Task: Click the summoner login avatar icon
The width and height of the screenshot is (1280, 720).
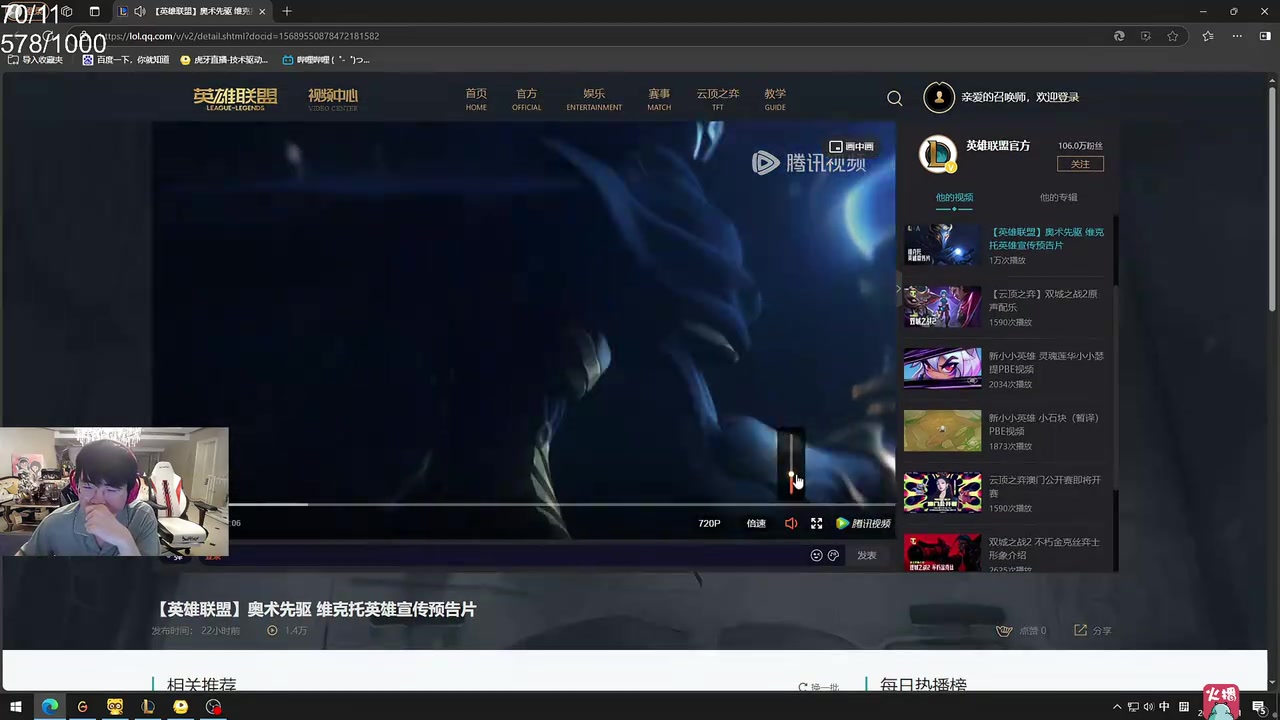Action: (x=938, y=97)
